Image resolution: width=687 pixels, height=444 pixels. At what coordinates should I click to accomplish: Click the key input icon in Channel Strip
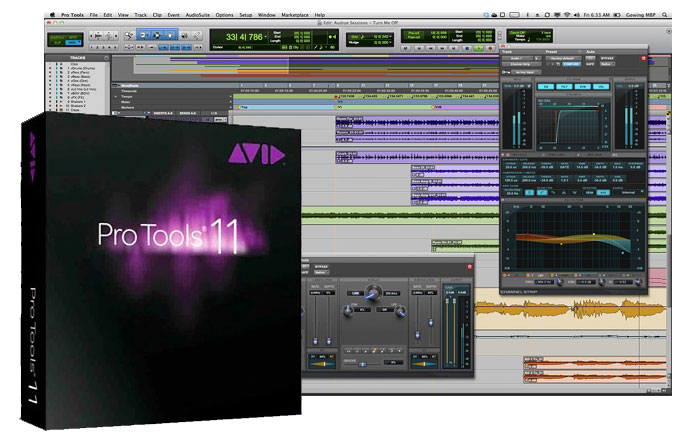pos(506,72)
